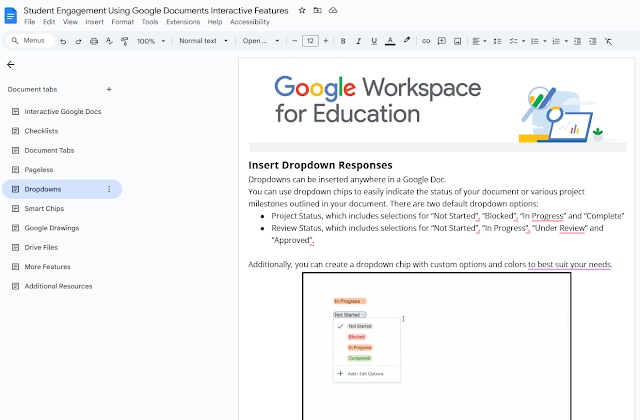This screenshot has width=640, height=420.
Task: Open the Insert menu
Action: pos(94,22)
